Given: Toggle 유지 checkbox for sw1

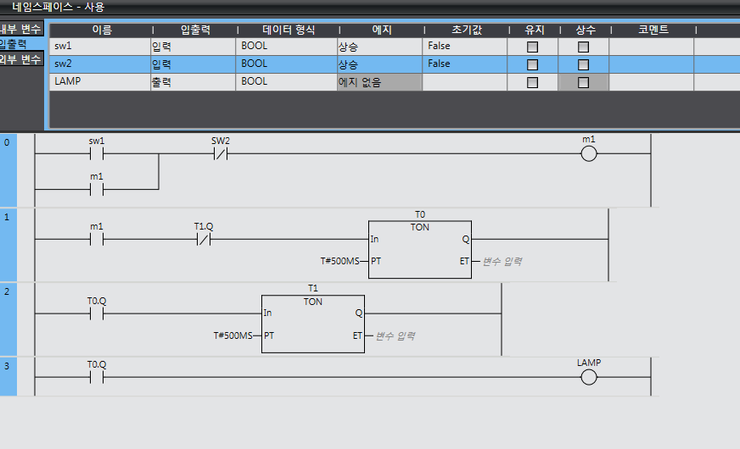Looking at the screenshot, I should tap(532, 47).
